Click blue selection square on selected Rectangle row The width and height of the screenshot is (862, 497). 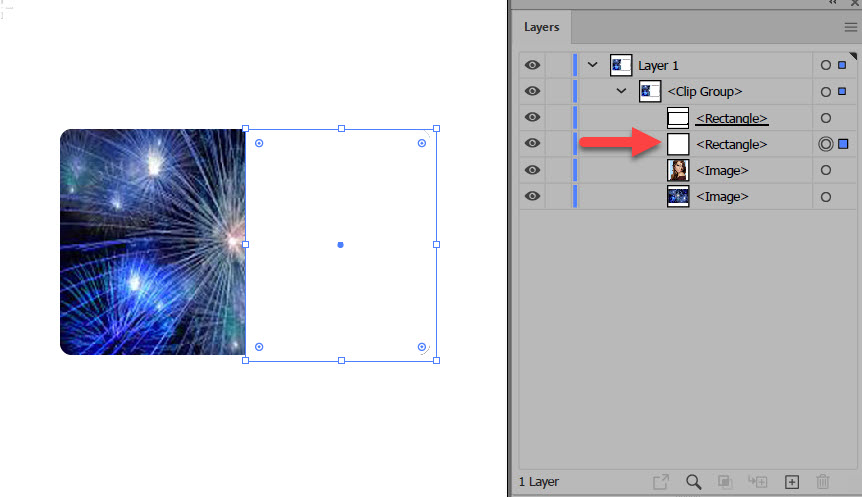click(x=843, y=144)
